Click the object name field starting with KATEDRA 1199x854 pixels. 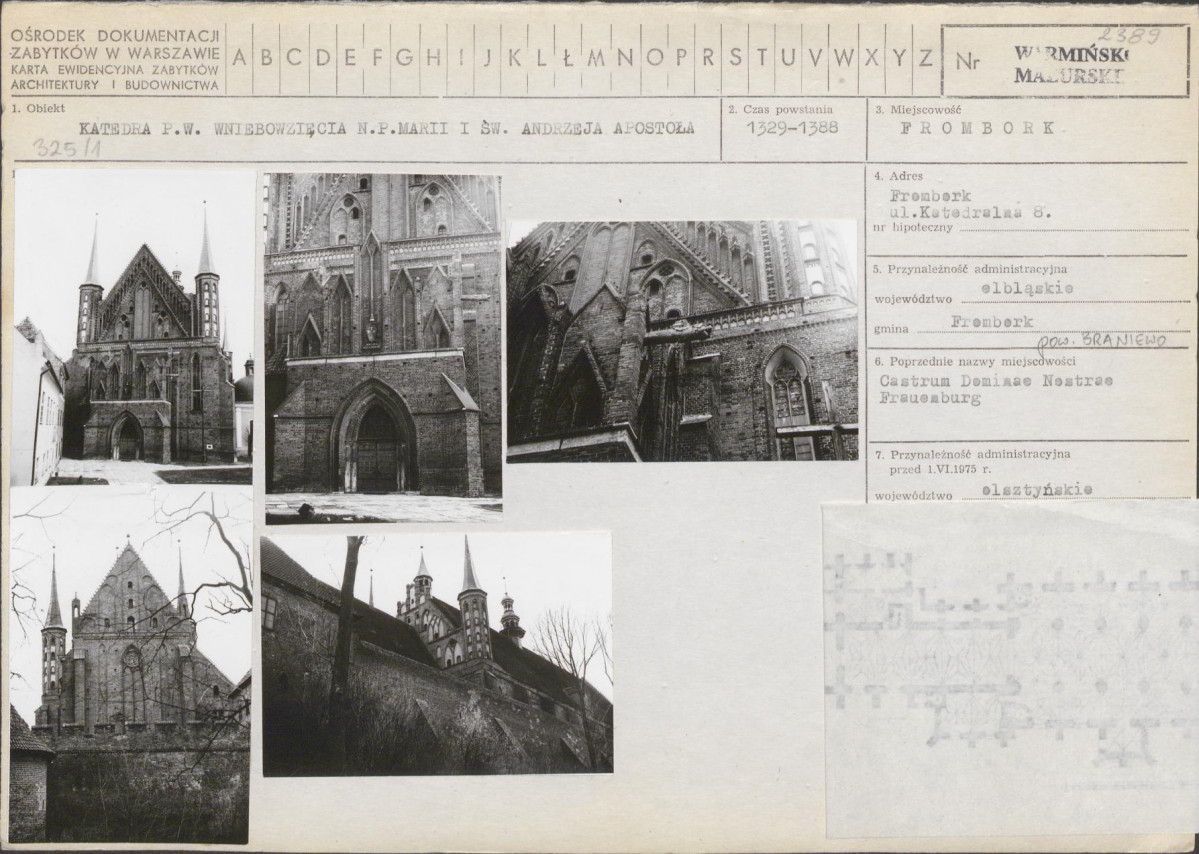(385, 128)
